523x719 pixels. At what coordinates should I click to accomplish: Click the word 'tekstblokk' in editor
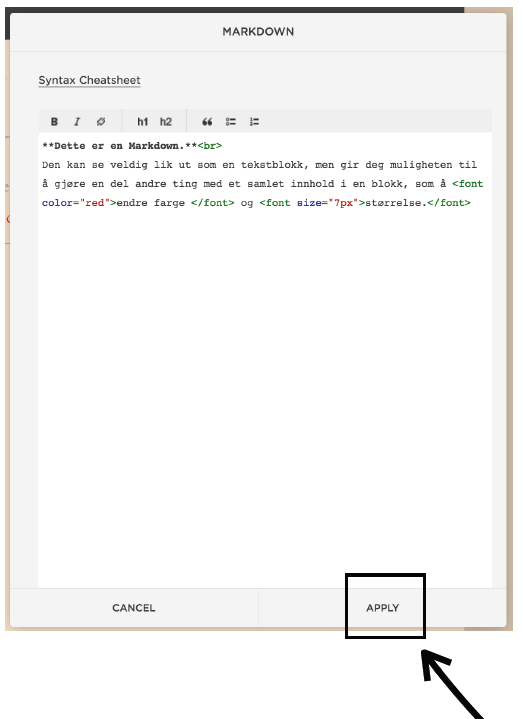coord(272,165)
